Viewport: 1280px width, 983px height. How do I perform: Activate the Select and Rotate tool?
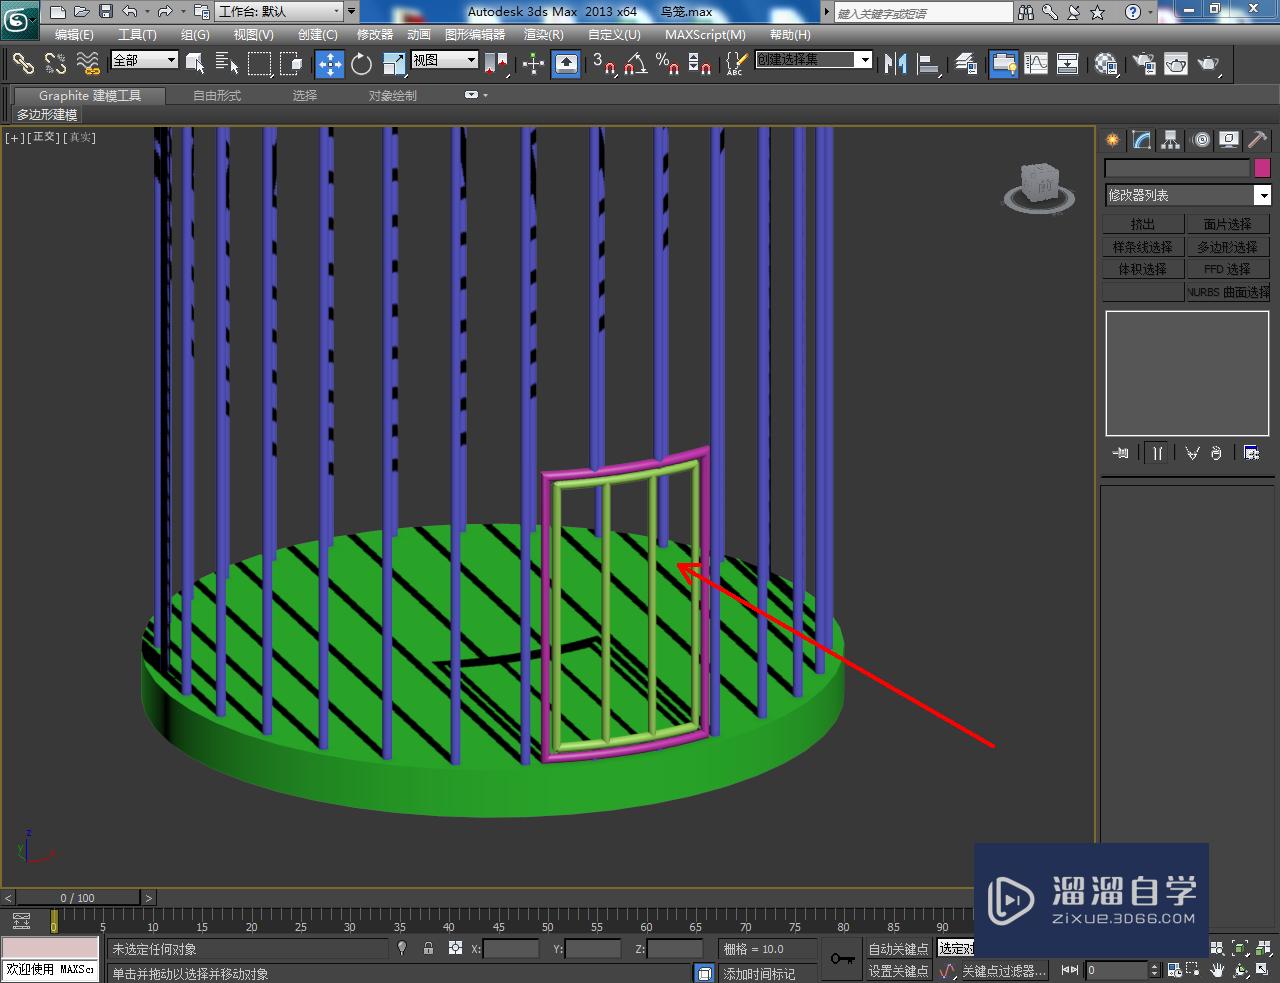click(x=361, y=64)
